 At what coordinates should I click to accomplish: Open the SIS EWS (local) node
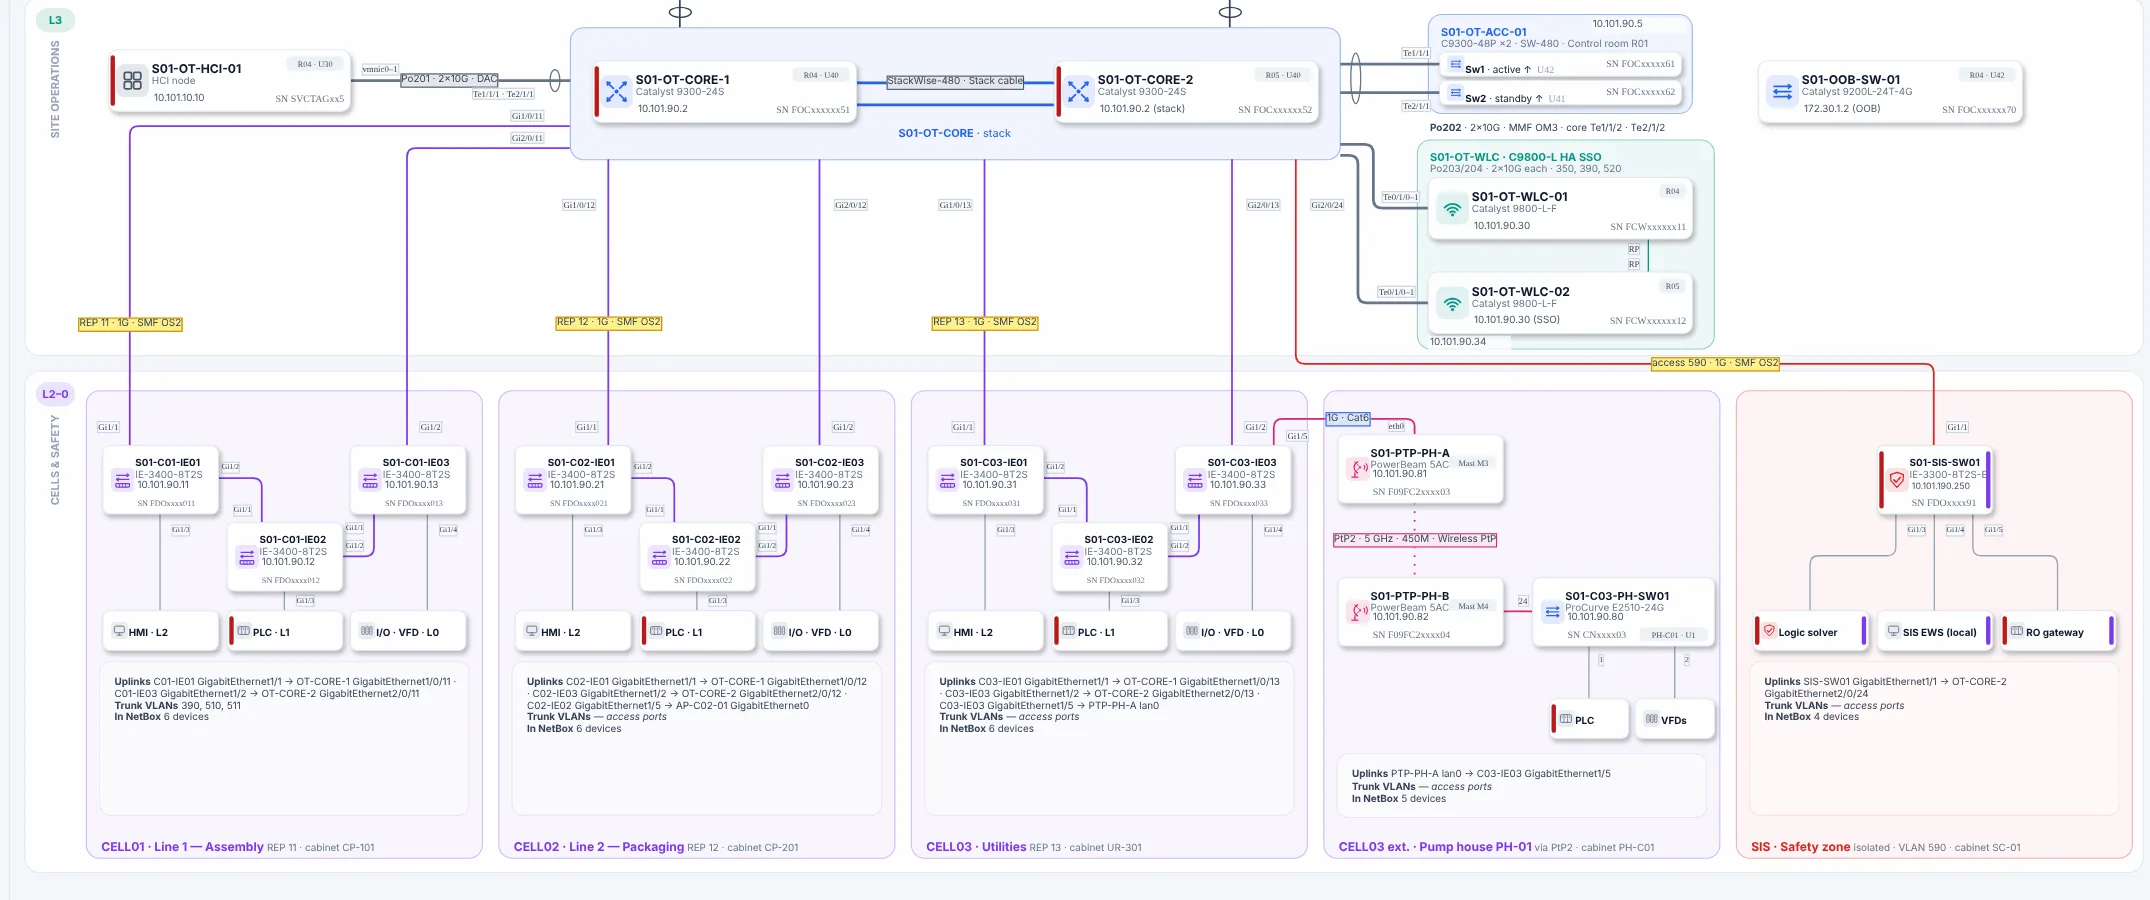point(1934,632)
